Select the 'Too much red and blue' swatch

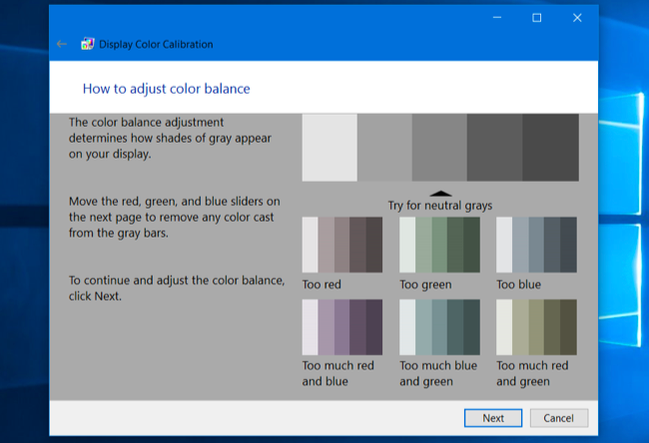(x=342, y=327)
